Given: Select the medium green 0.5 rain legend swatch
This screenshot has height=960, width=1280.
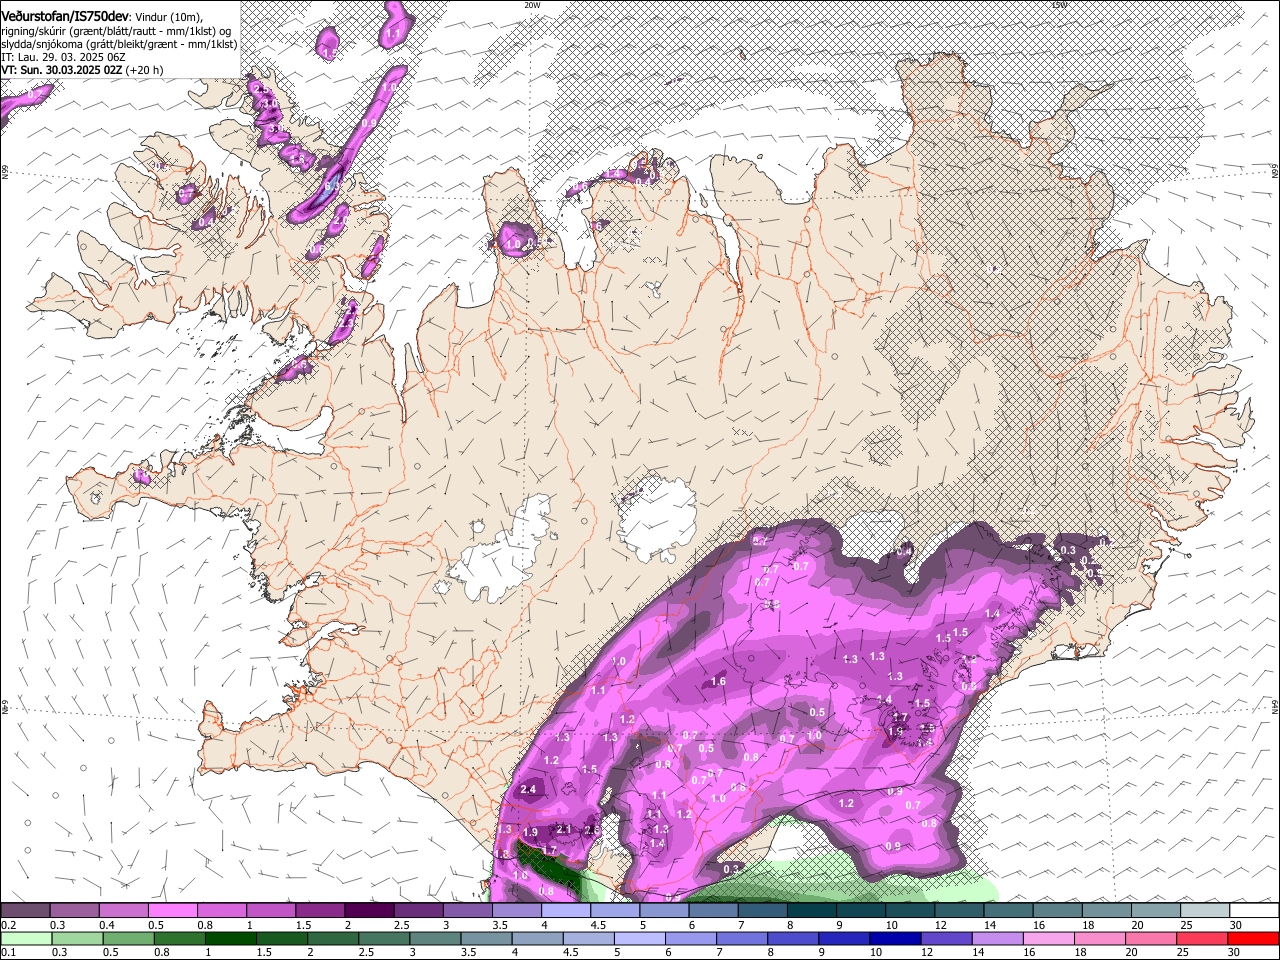Looking at the screenshot, I should tap(128, 938).
